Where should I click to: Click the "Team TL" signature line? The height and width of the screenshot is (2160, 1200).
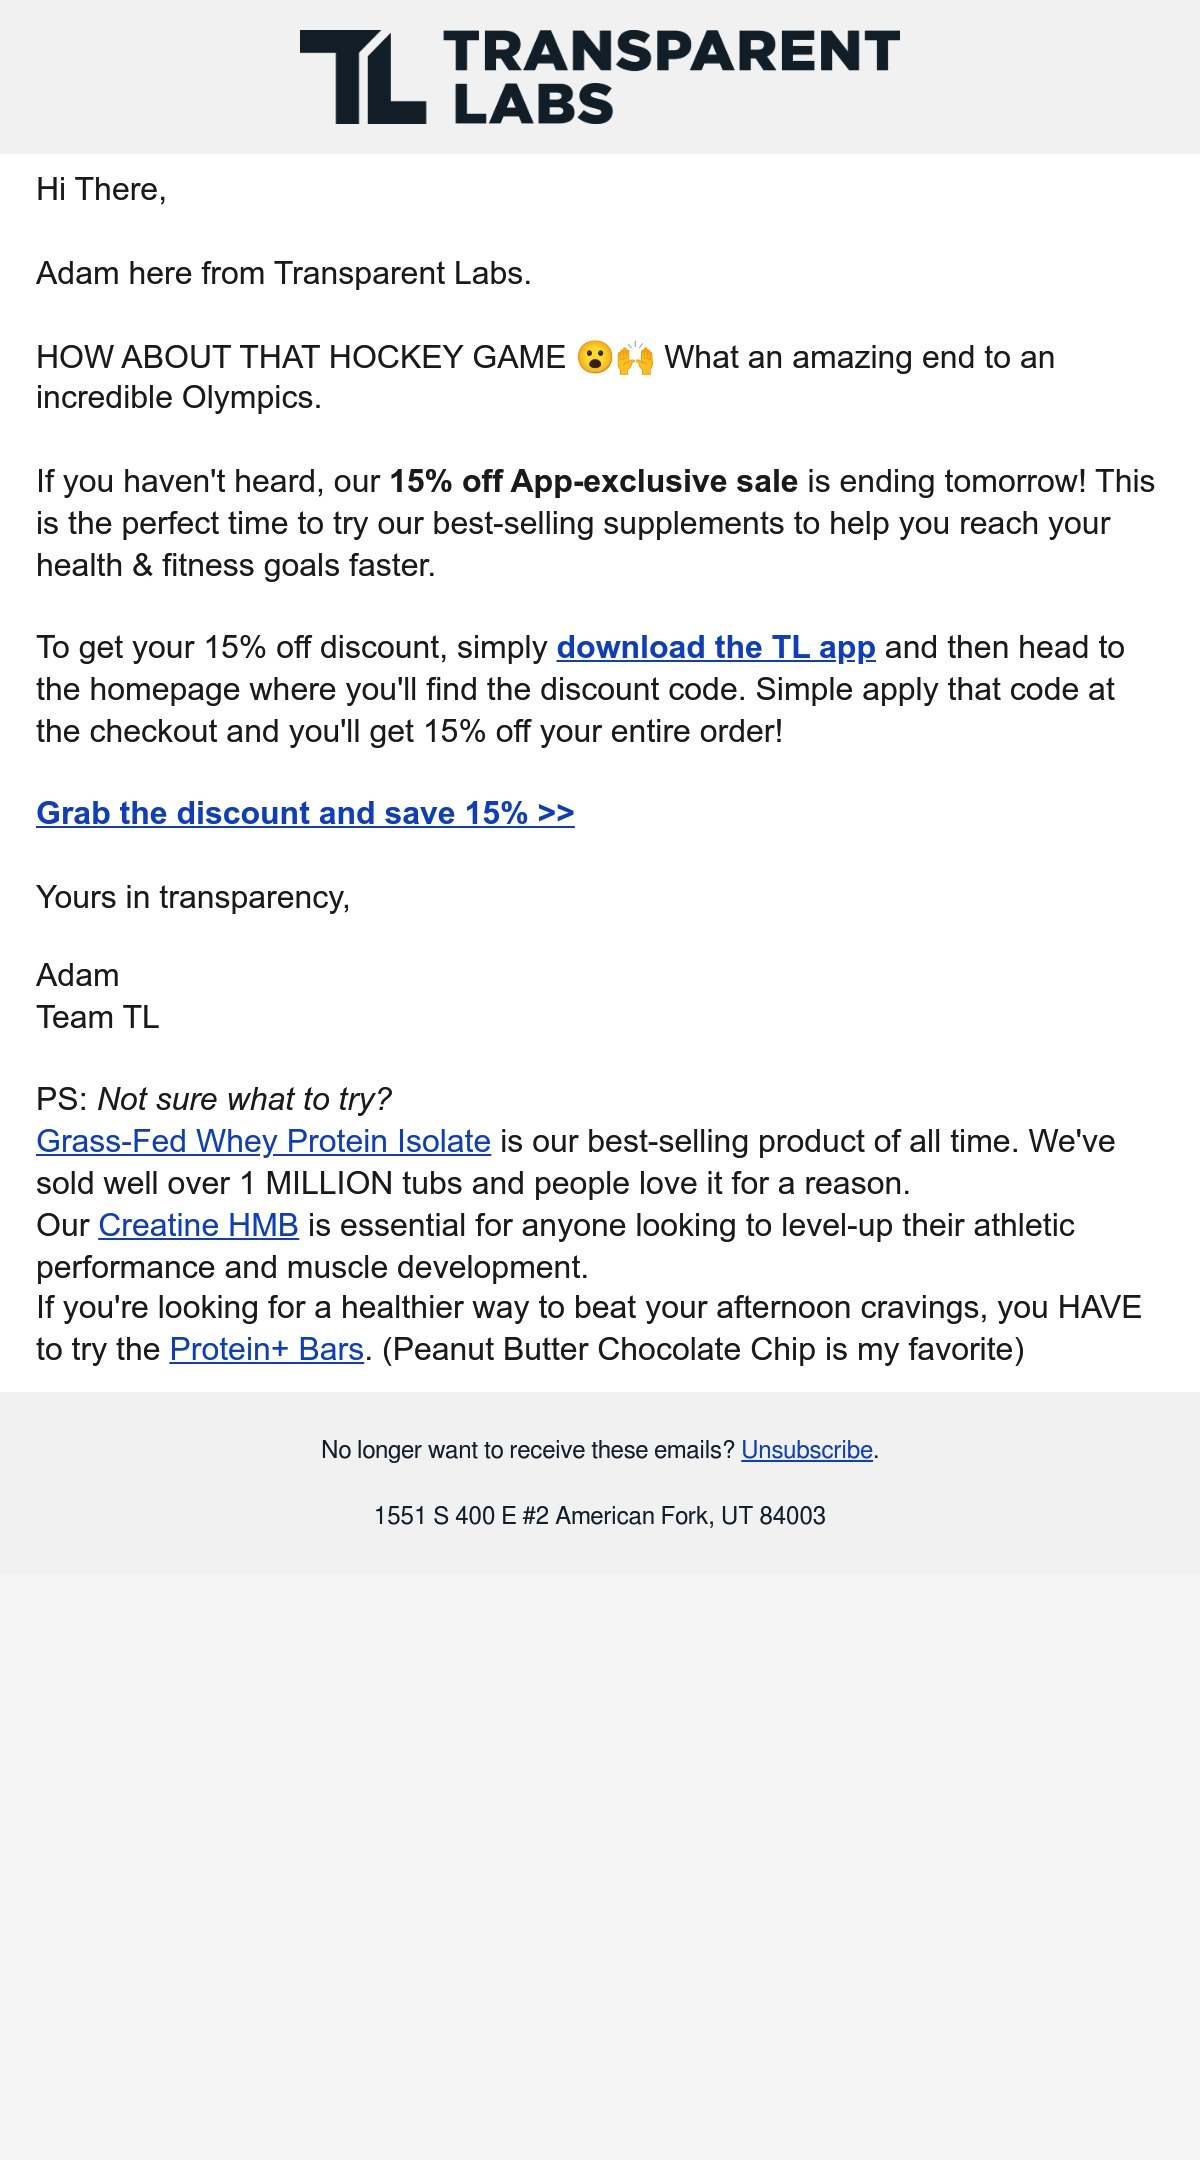coord(98,1017)
